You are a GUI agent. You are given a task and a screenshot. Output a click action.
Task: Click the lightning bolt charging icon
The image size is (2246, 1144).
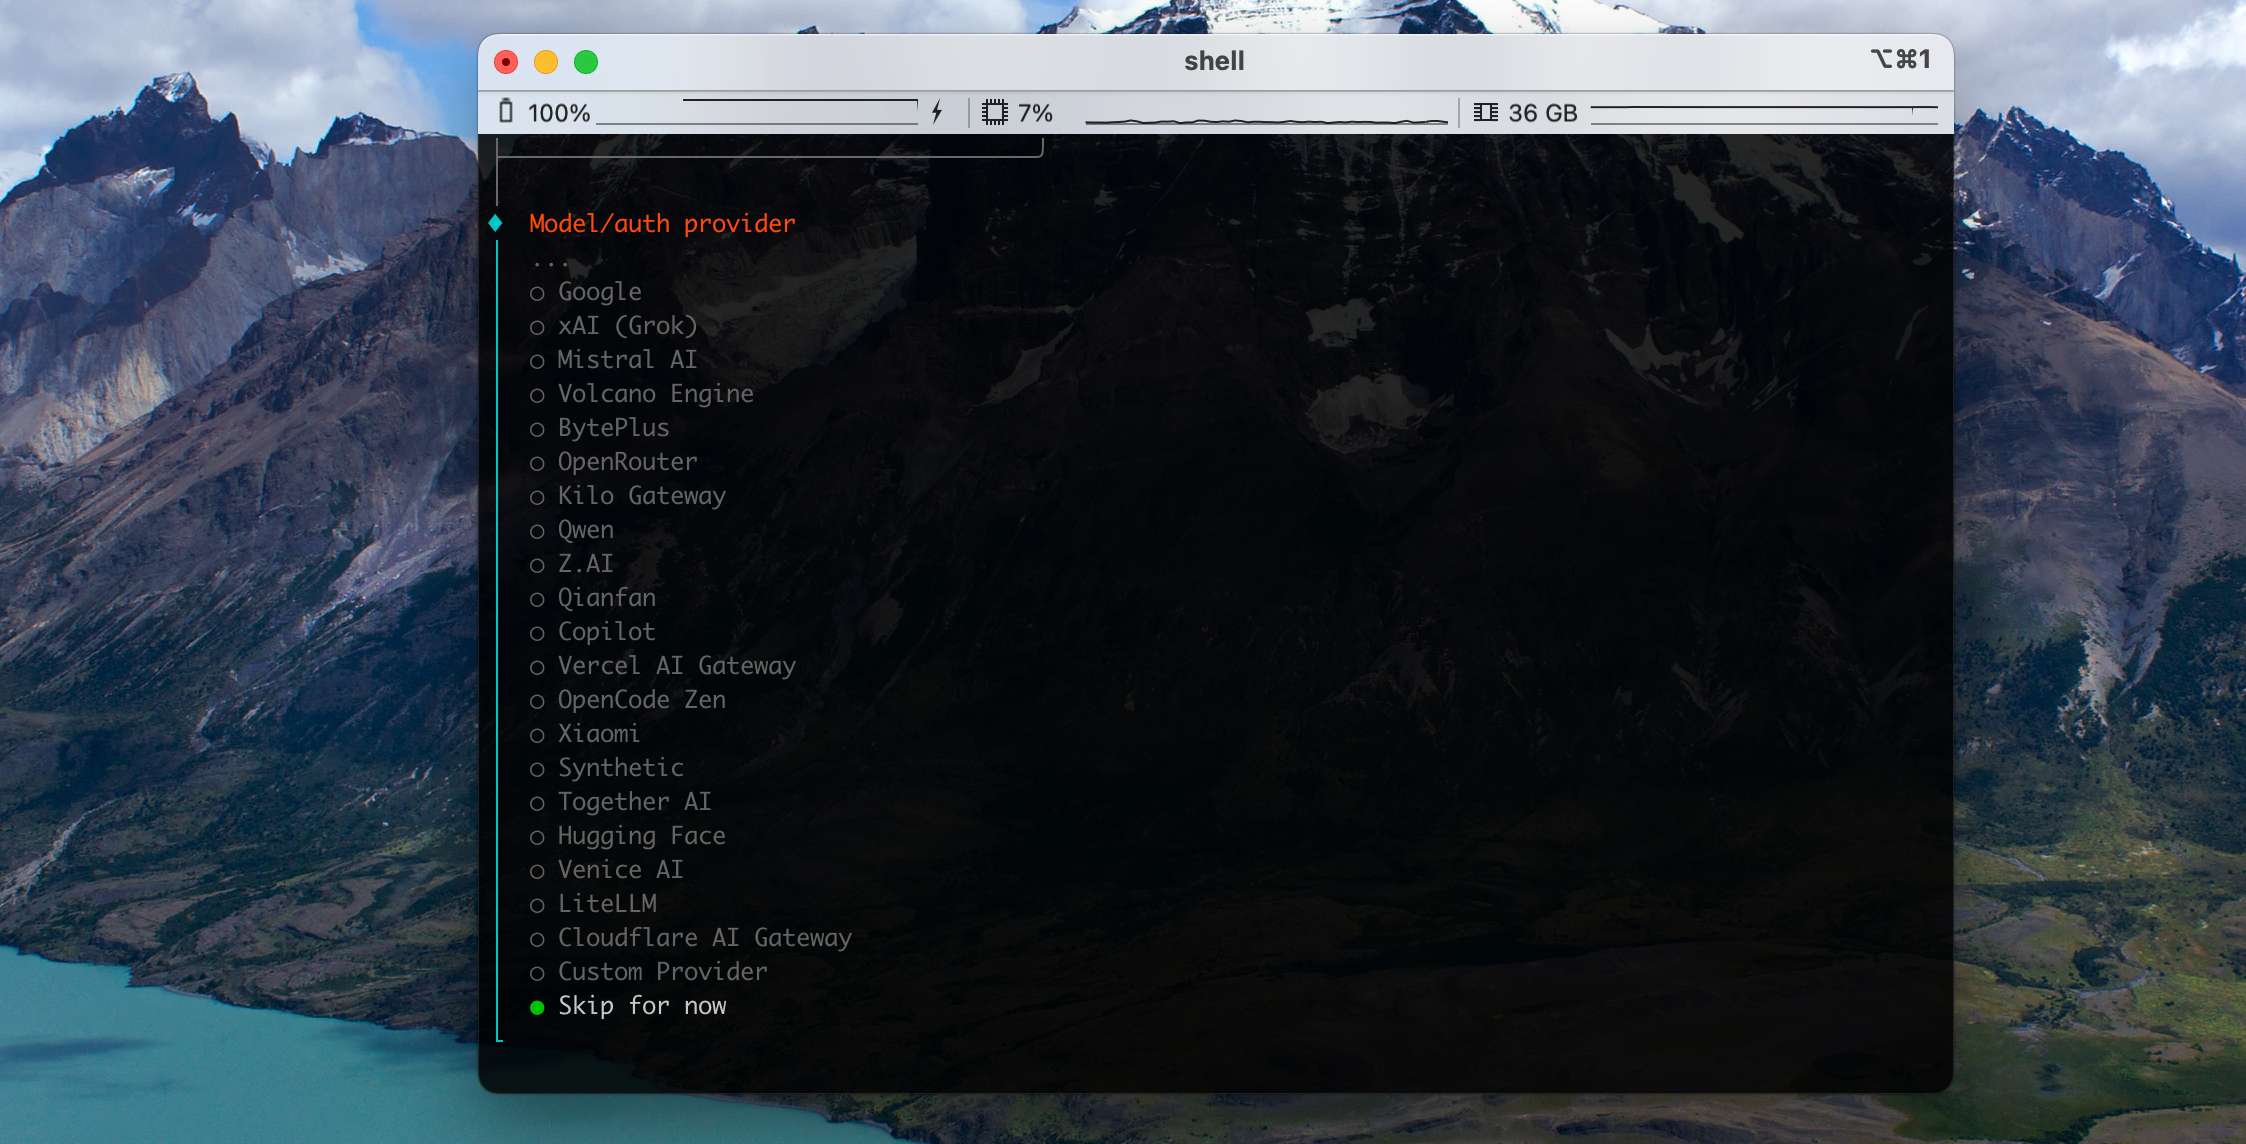(937, 112)
